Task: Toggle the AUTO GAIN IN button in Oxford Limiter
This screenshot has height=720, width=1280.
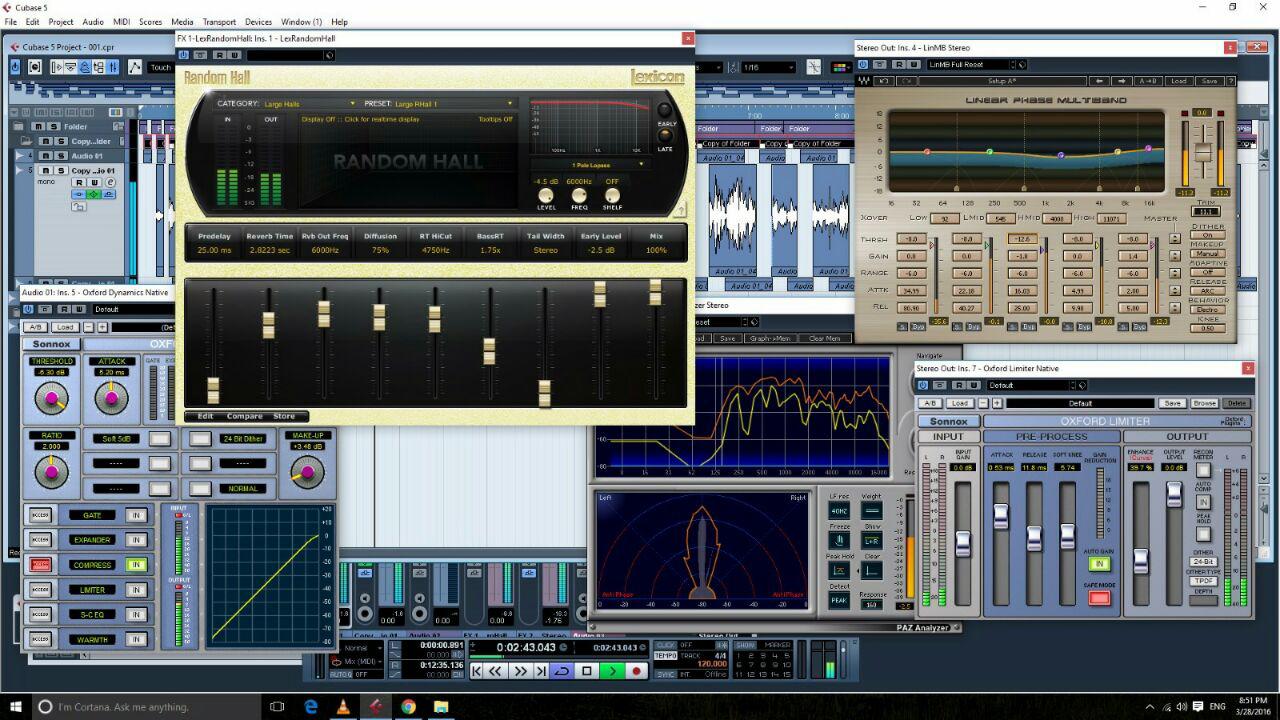Action: pos(1099,564)
